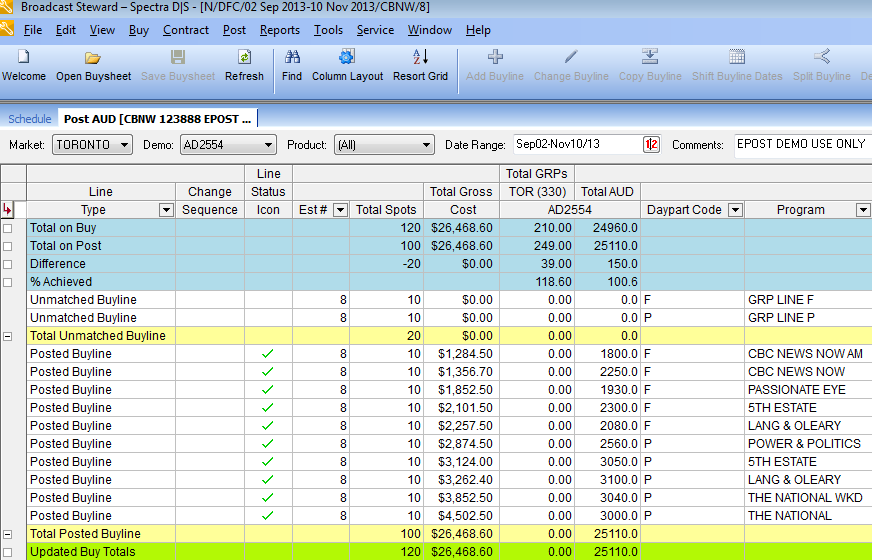872x560 pixels.
Task: Open Buysheet using the folder icon
Action: [92, 57]
